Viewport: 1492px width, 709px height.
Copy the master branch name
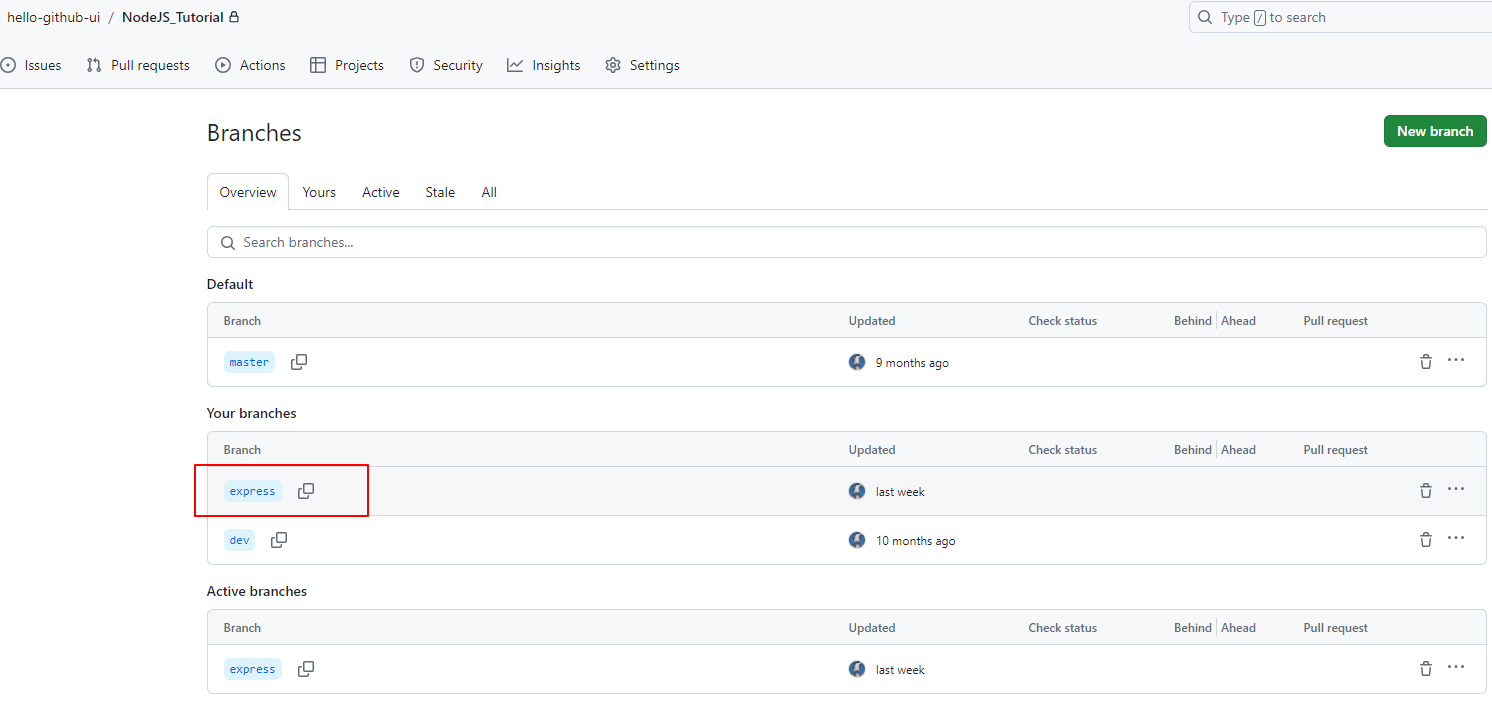tap(299, 362)
